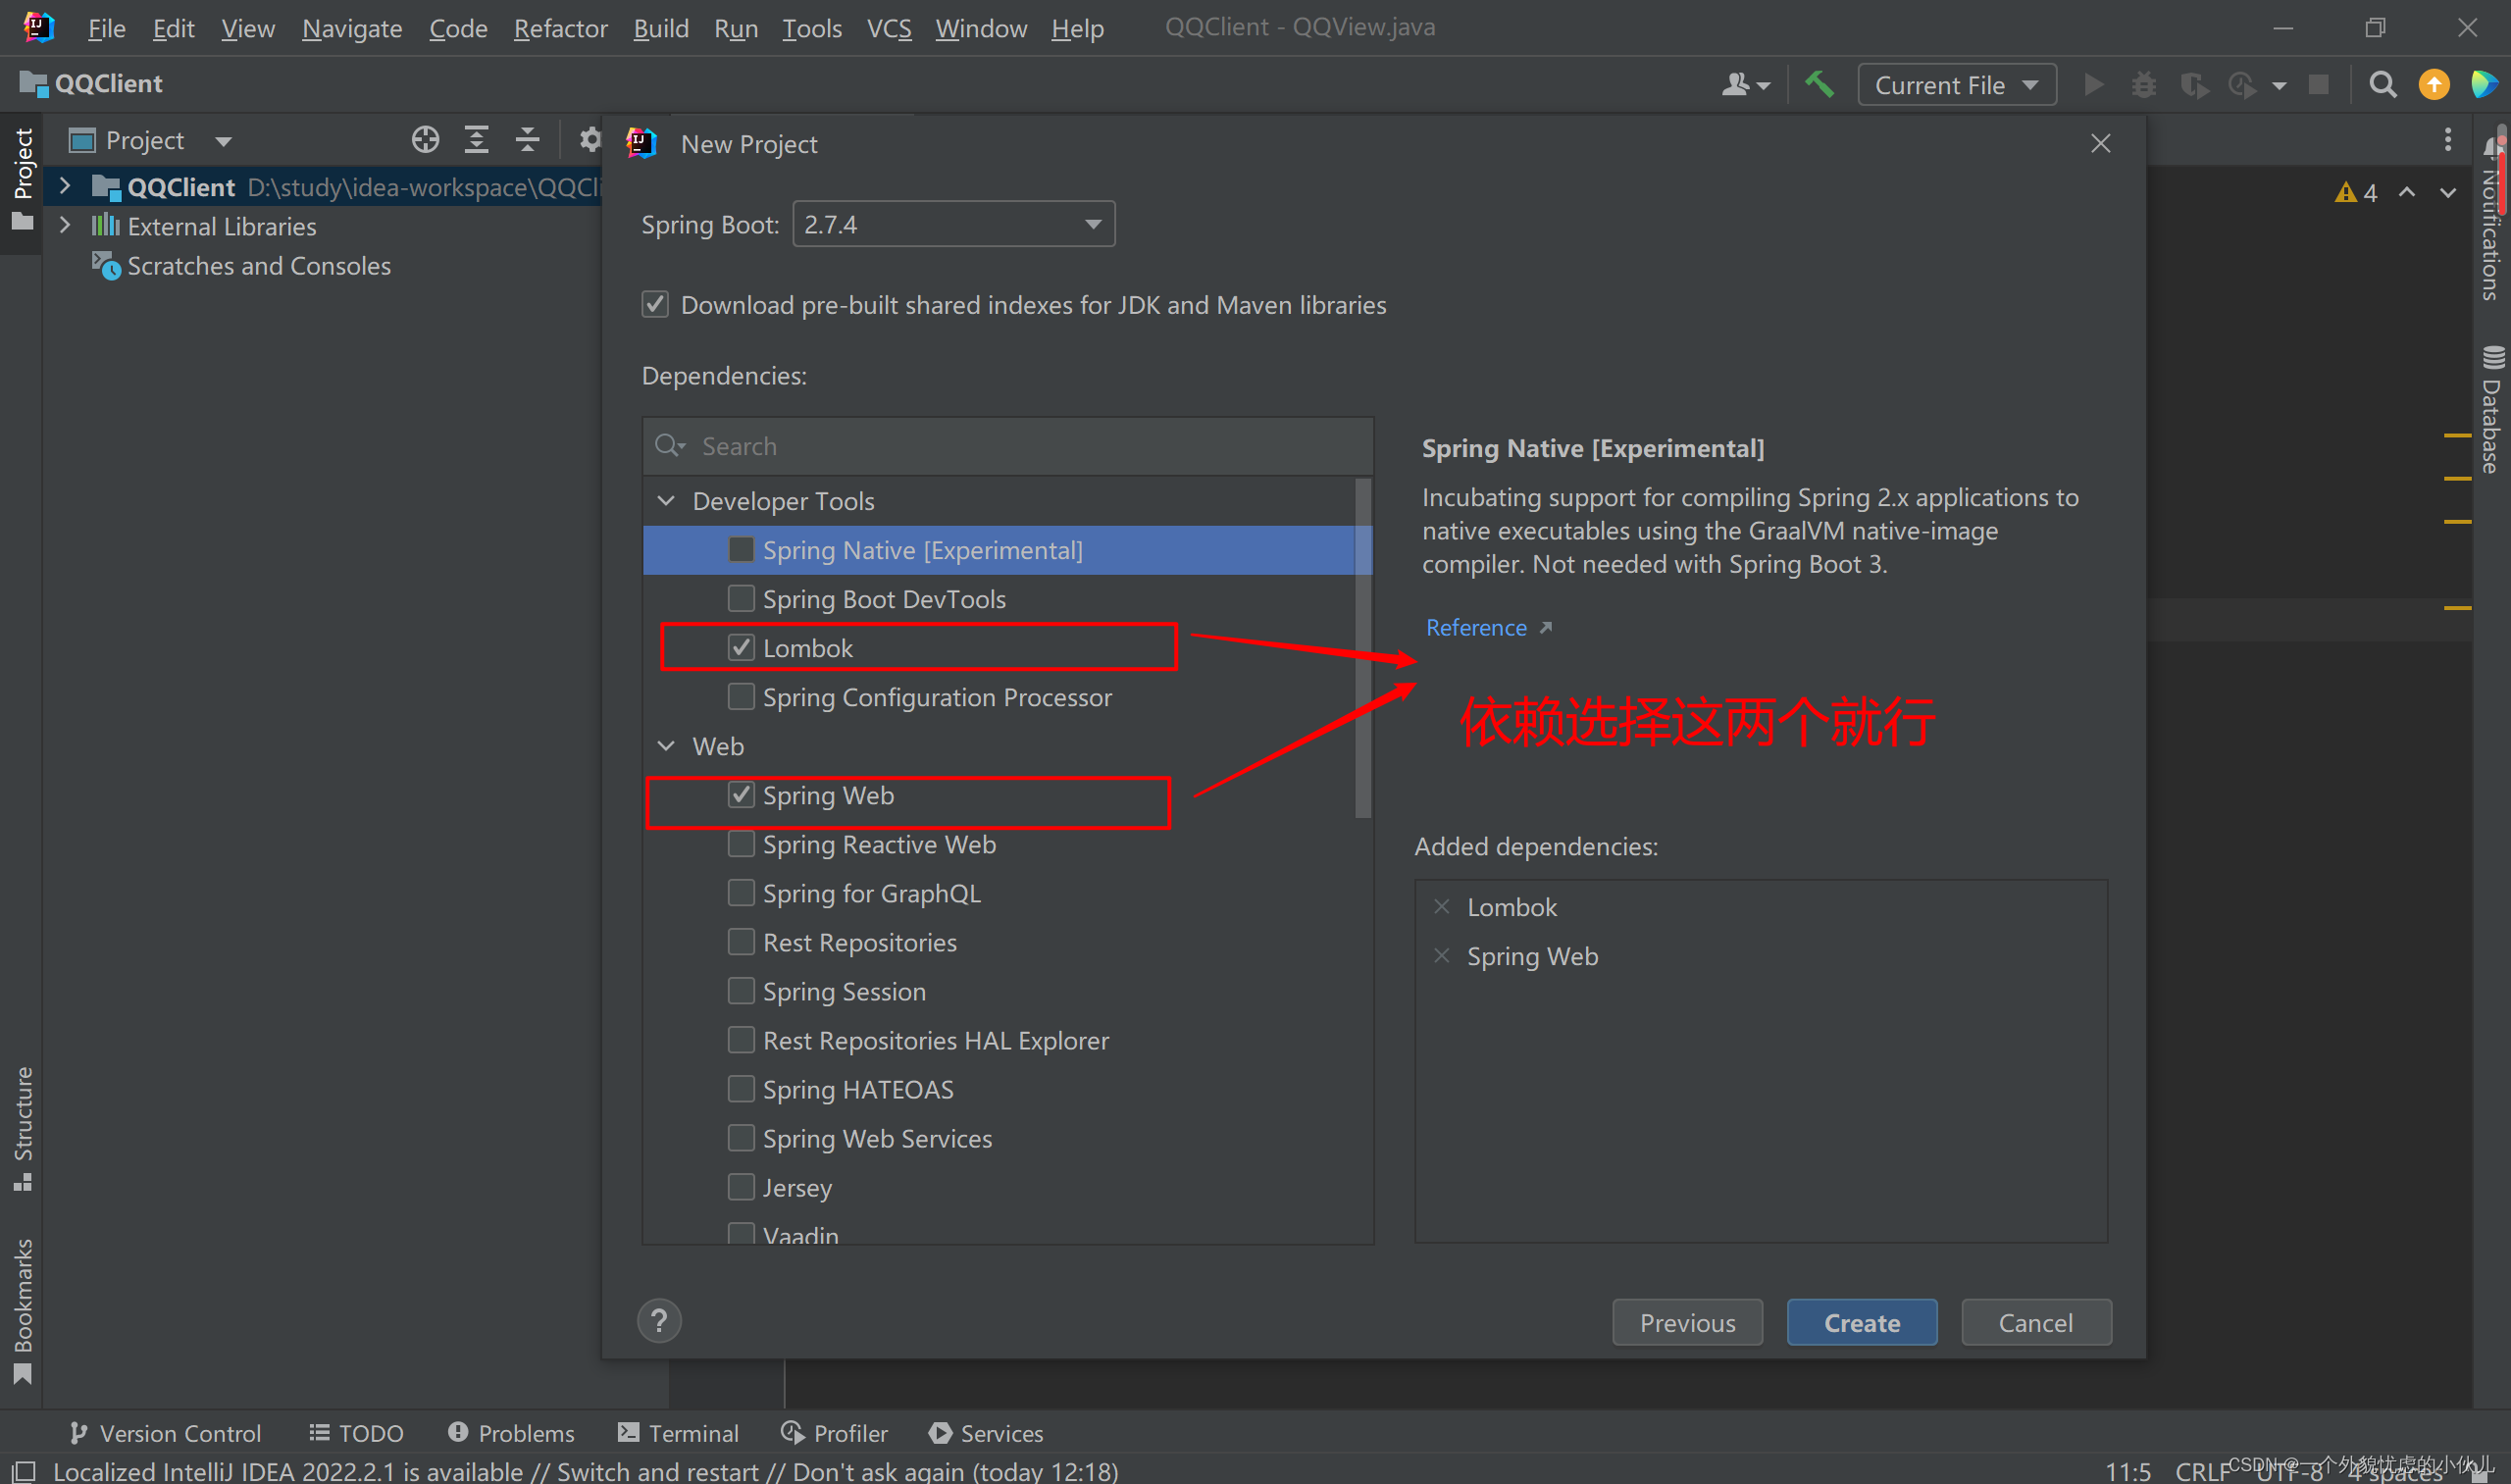Click Collapse All icon in Project panel

[x=527, y=140]
